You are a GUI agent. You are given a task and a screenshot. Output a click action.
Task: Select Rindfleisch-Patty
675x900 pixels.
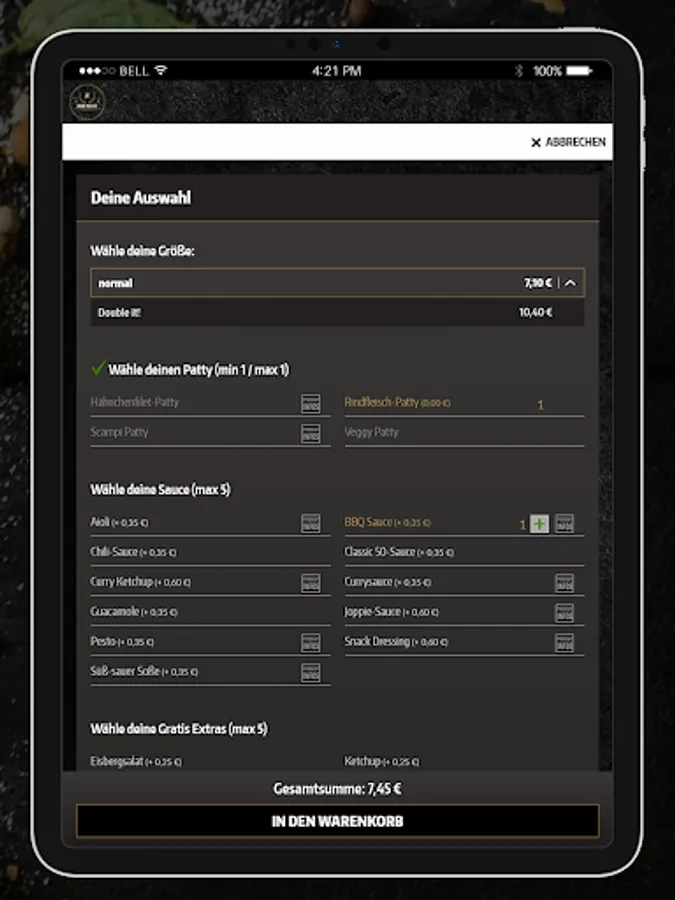click(397, 402)
